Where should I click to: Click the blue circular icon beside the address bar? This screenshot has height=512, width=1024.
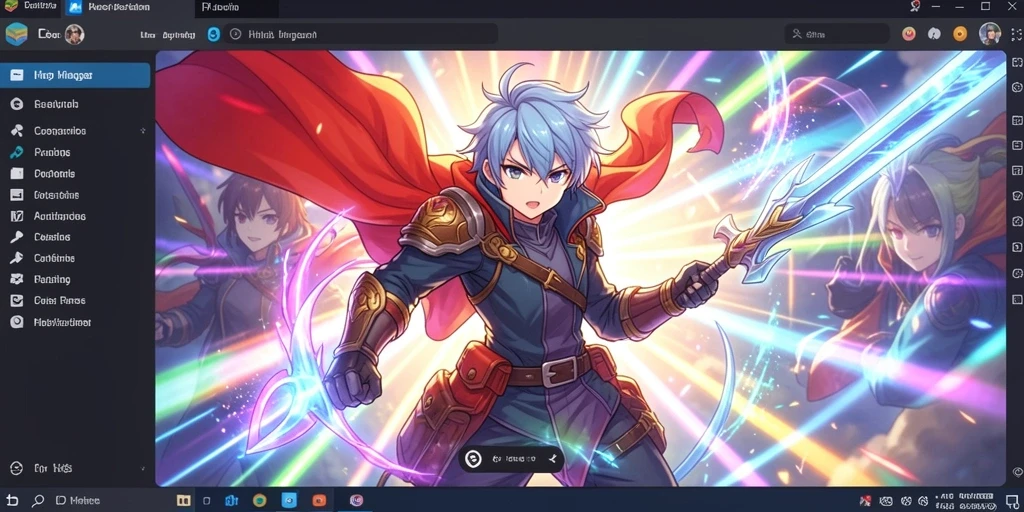(x=214, y=35)
